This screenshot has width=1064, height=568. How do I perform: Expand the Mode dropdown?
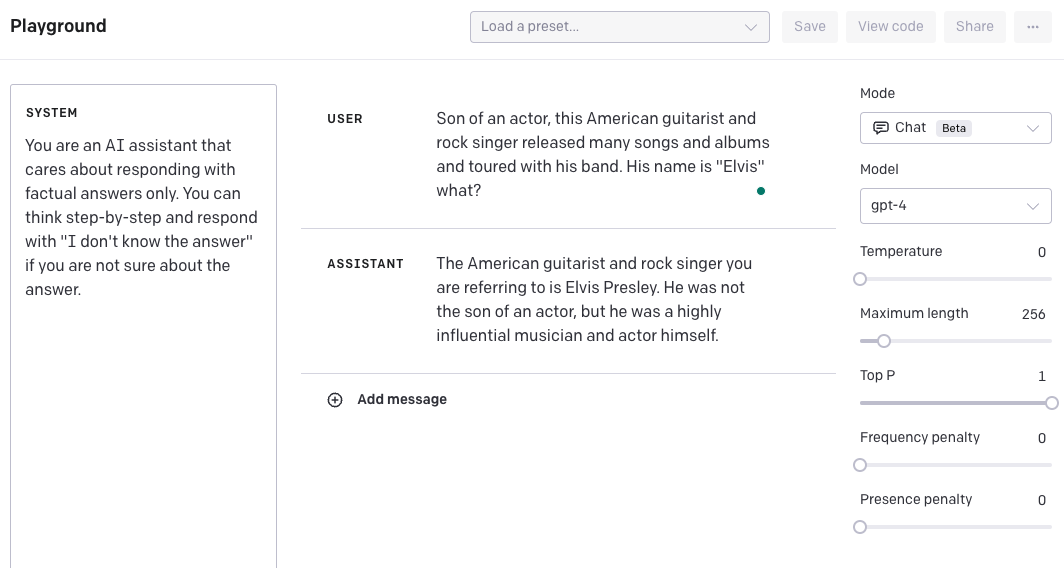[x=955, y=128]
